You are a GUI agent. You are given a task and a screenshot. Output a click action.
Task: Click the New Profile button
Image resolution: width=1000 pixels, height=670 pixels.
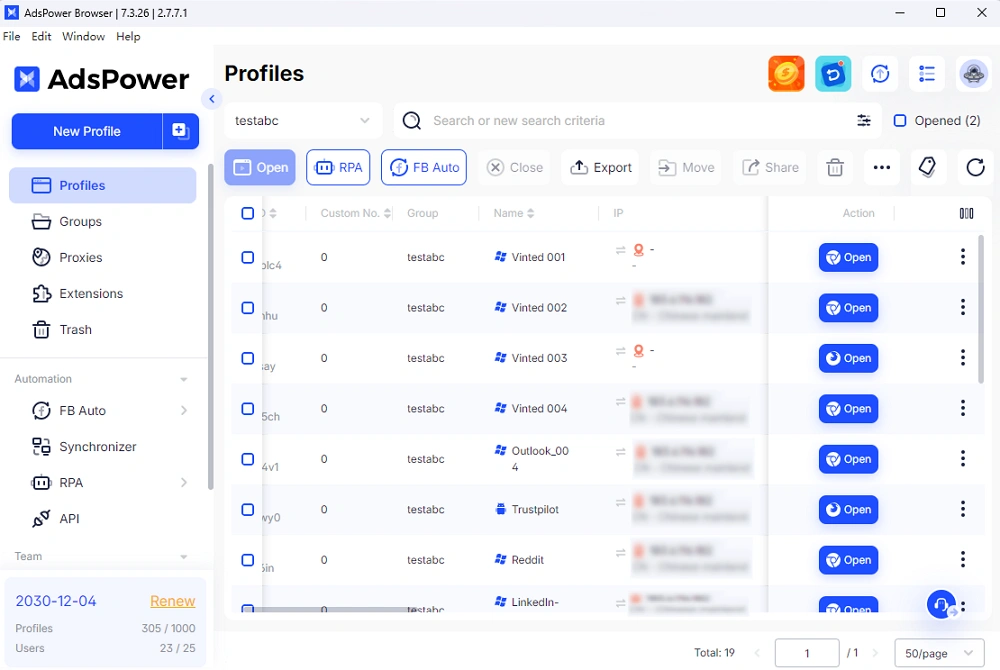pos(87,131)
